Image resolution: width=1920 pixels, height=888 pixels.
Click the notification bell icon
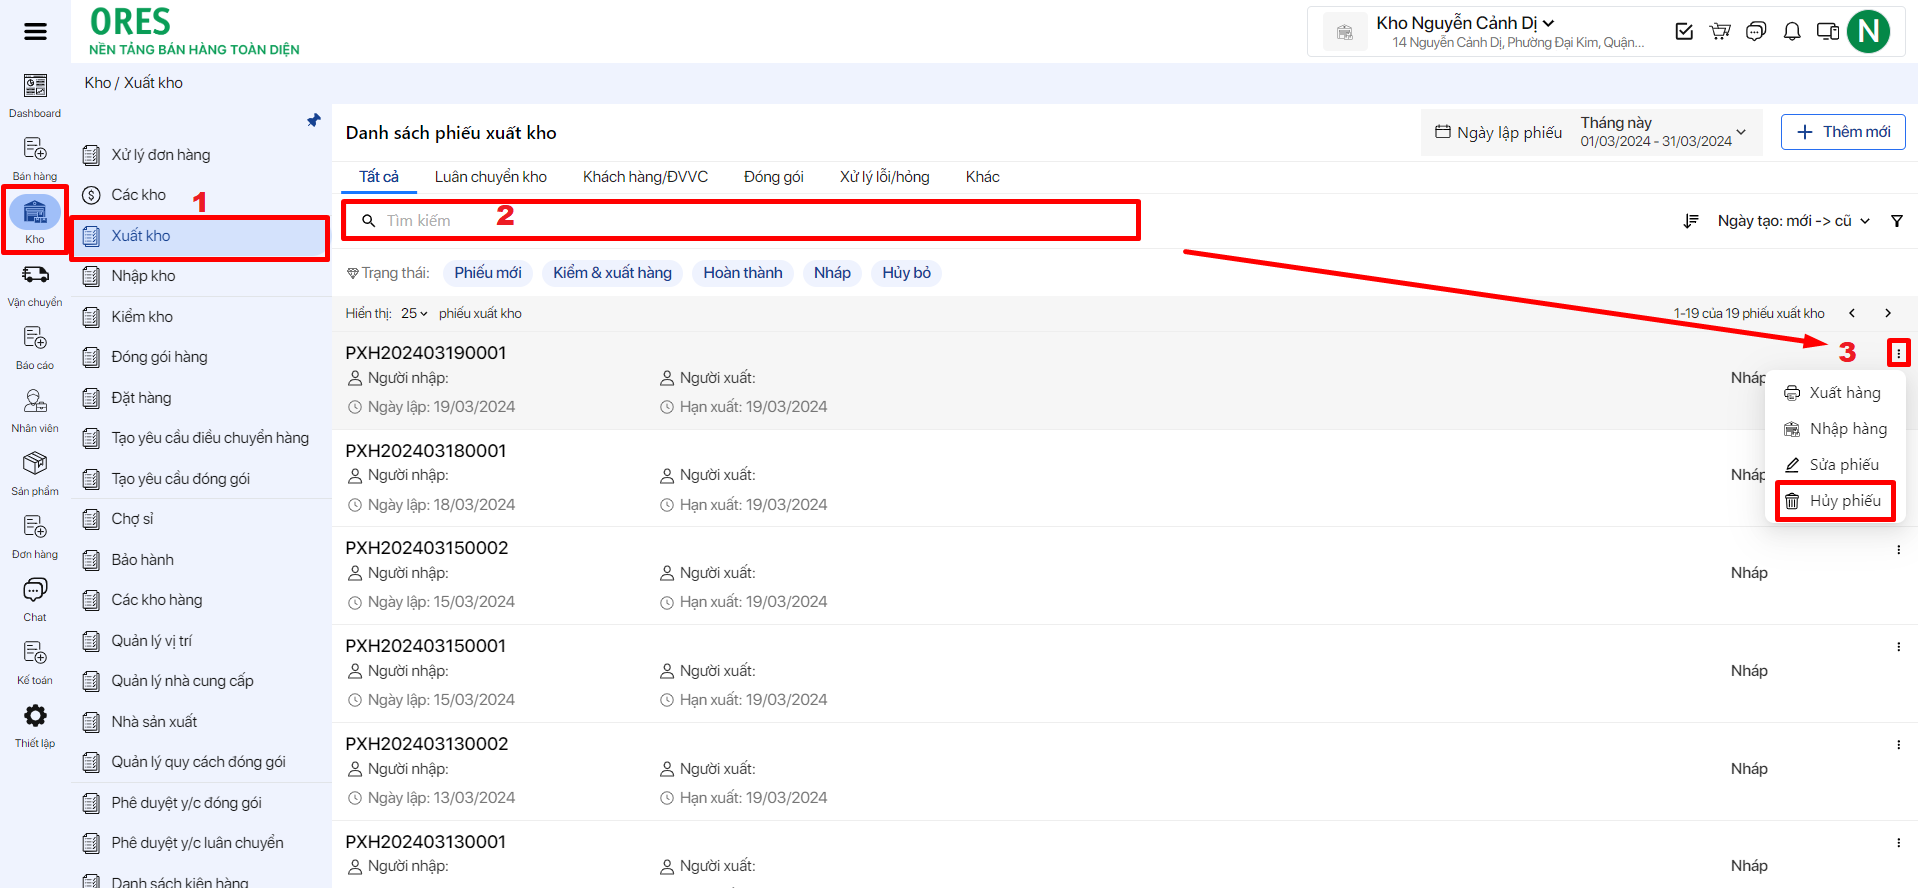(x=1792, y=32)
